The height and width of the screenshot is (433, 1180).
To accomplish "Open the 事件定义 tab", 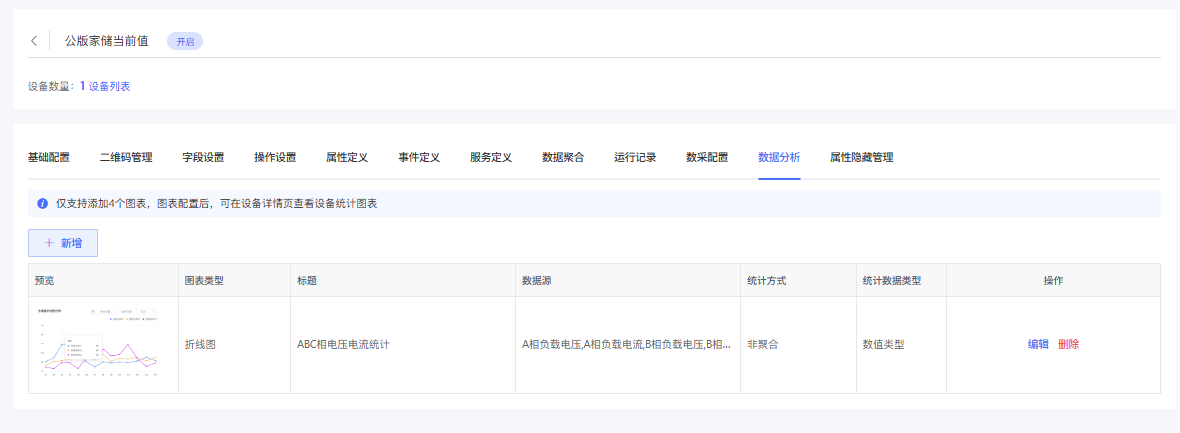I will (419, 158).
